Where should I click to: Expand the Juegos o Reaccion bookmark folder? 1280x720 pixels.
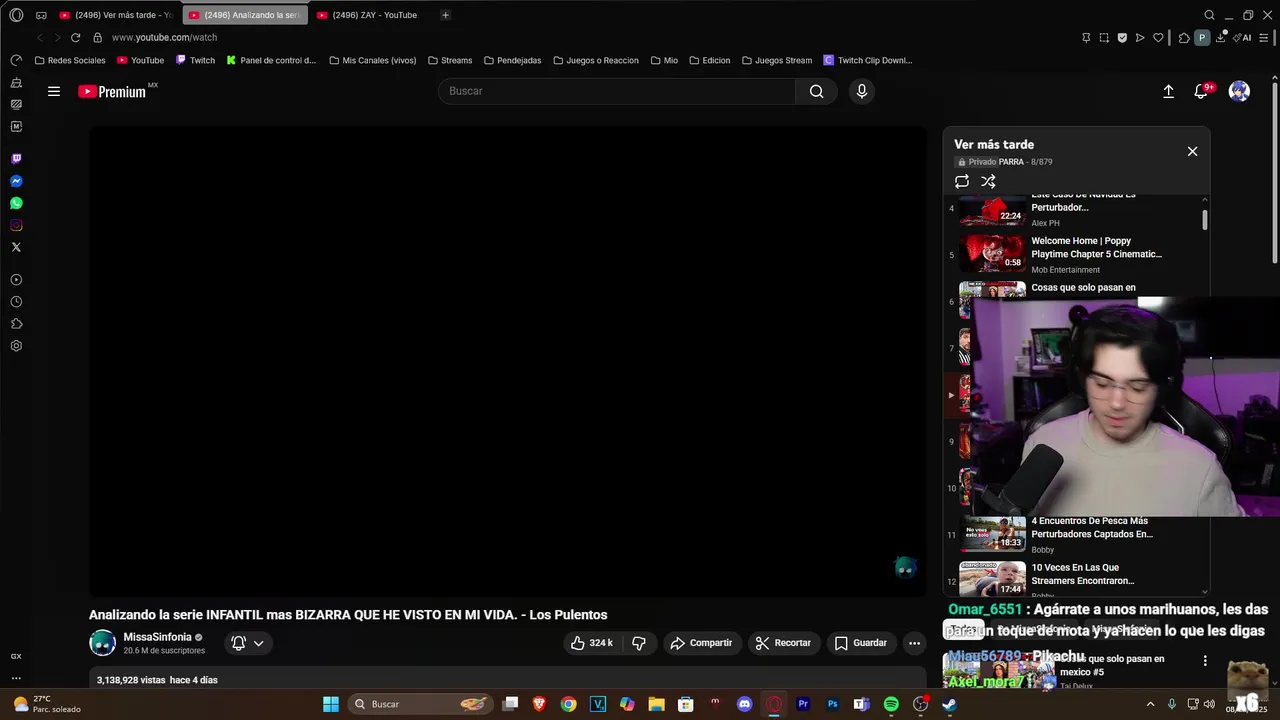click(x=595, y=60)
